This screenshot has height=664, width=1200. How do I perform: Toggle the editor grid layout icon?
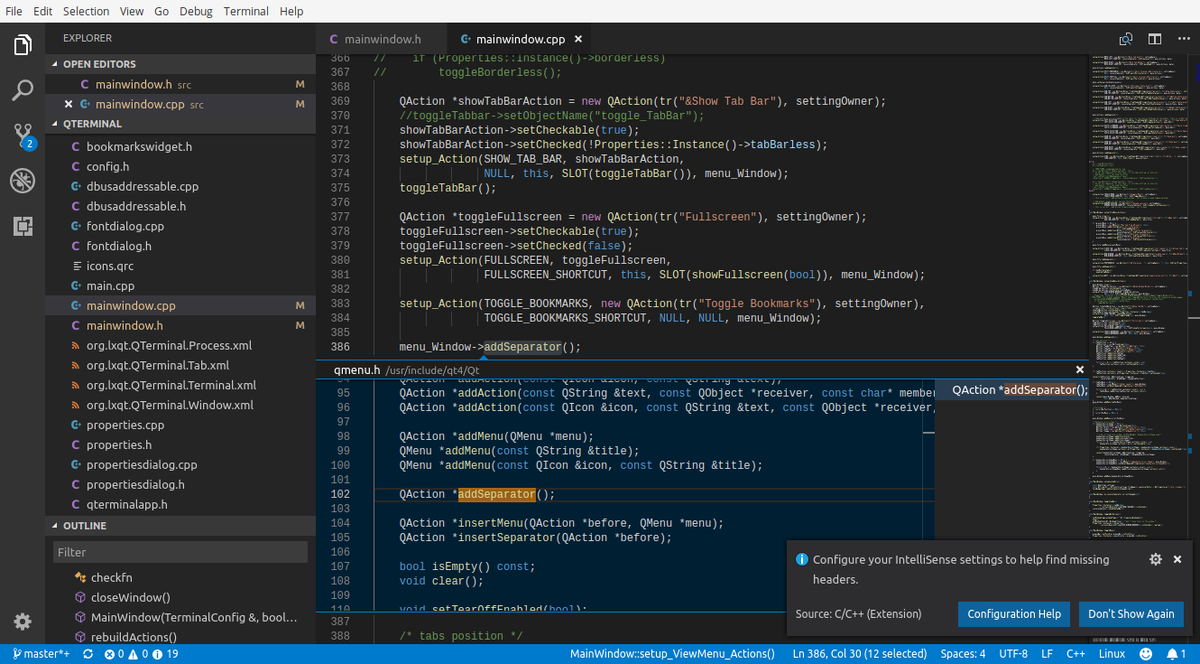(1155, 38)
